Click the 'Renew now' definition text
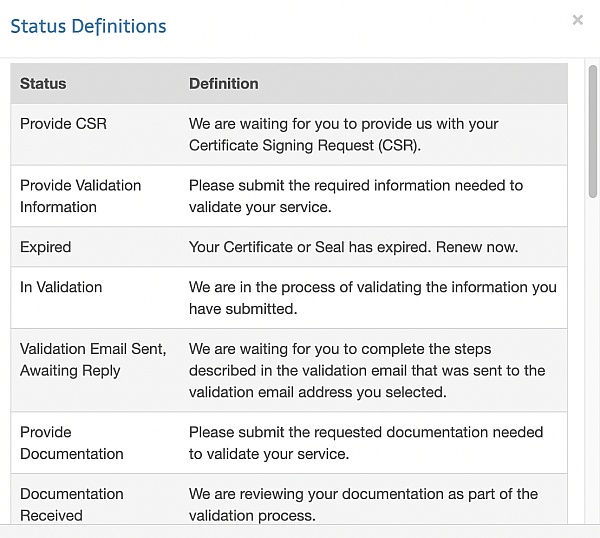Screen dimensions: 600x538 [353, 247]
